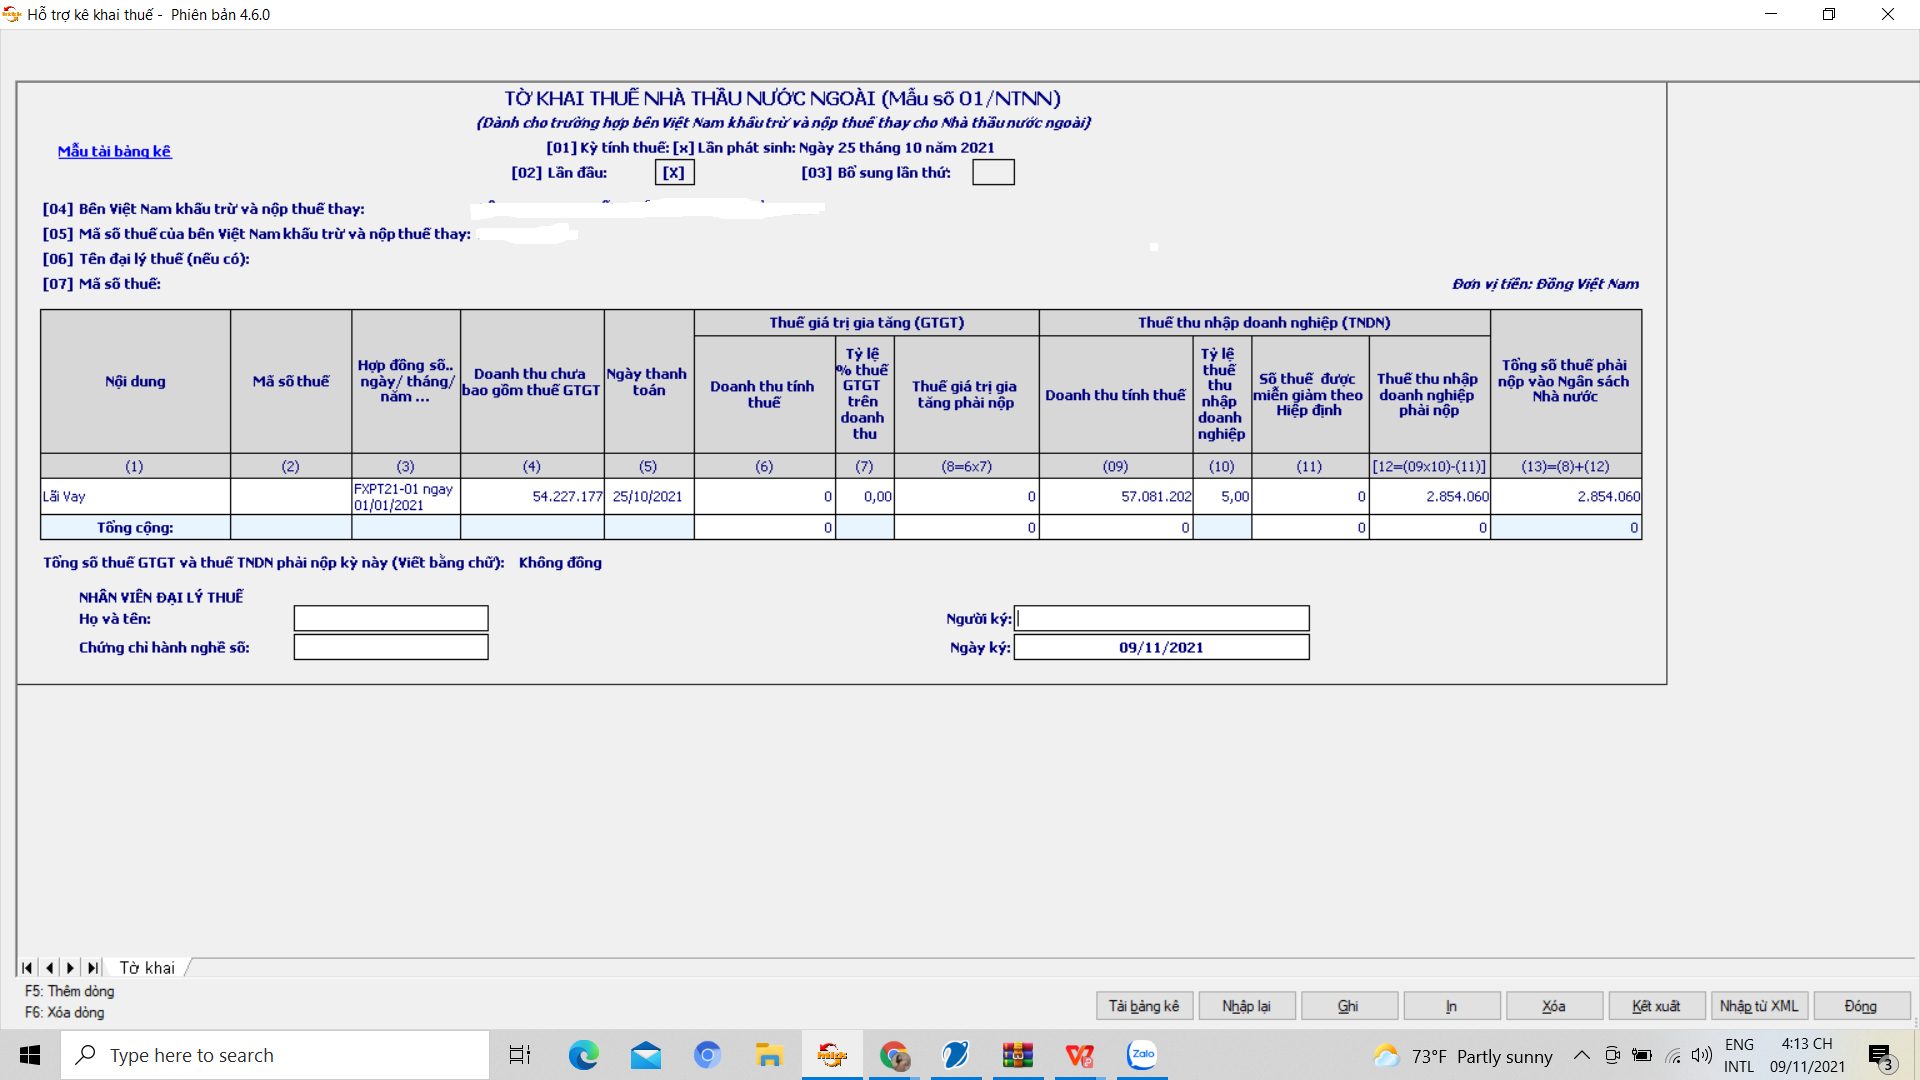Image resolution: width=1920 pixels, height=1080 pixels.
Task: Open the Mẫu tải bảng kê link
Action: (114, 151)
